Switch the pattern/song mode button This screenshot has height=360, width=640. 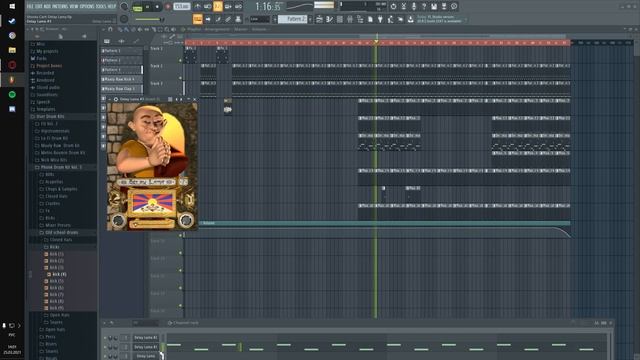[138, 7]
